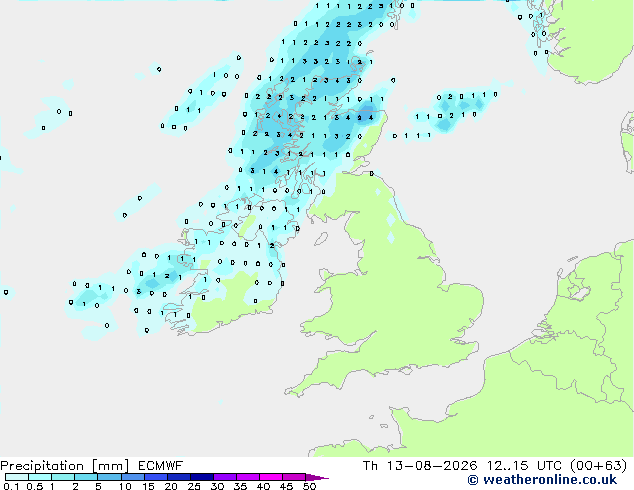Click the 'UTC' label
Viewport: 634px width, 490px height.
(x=549, y=466)
